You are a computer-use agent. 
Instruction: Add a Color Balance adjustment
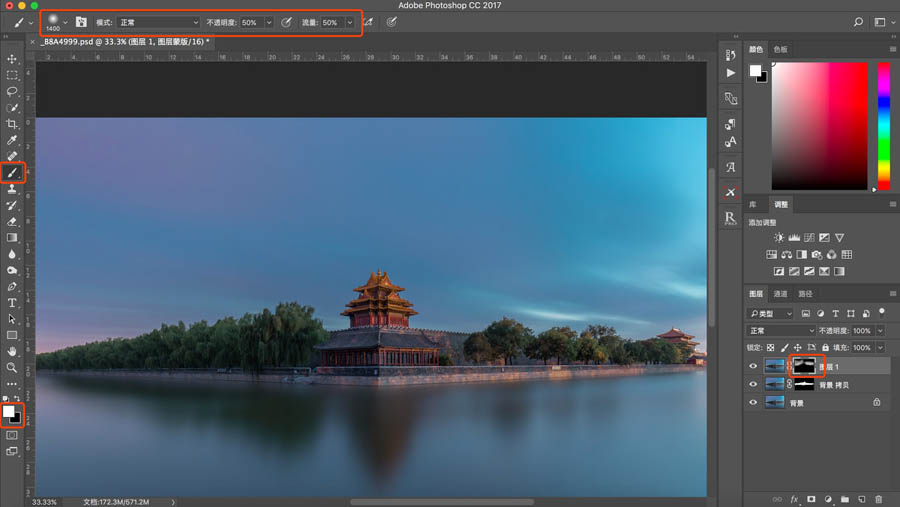pyautogui.click(x=786, y=254)
